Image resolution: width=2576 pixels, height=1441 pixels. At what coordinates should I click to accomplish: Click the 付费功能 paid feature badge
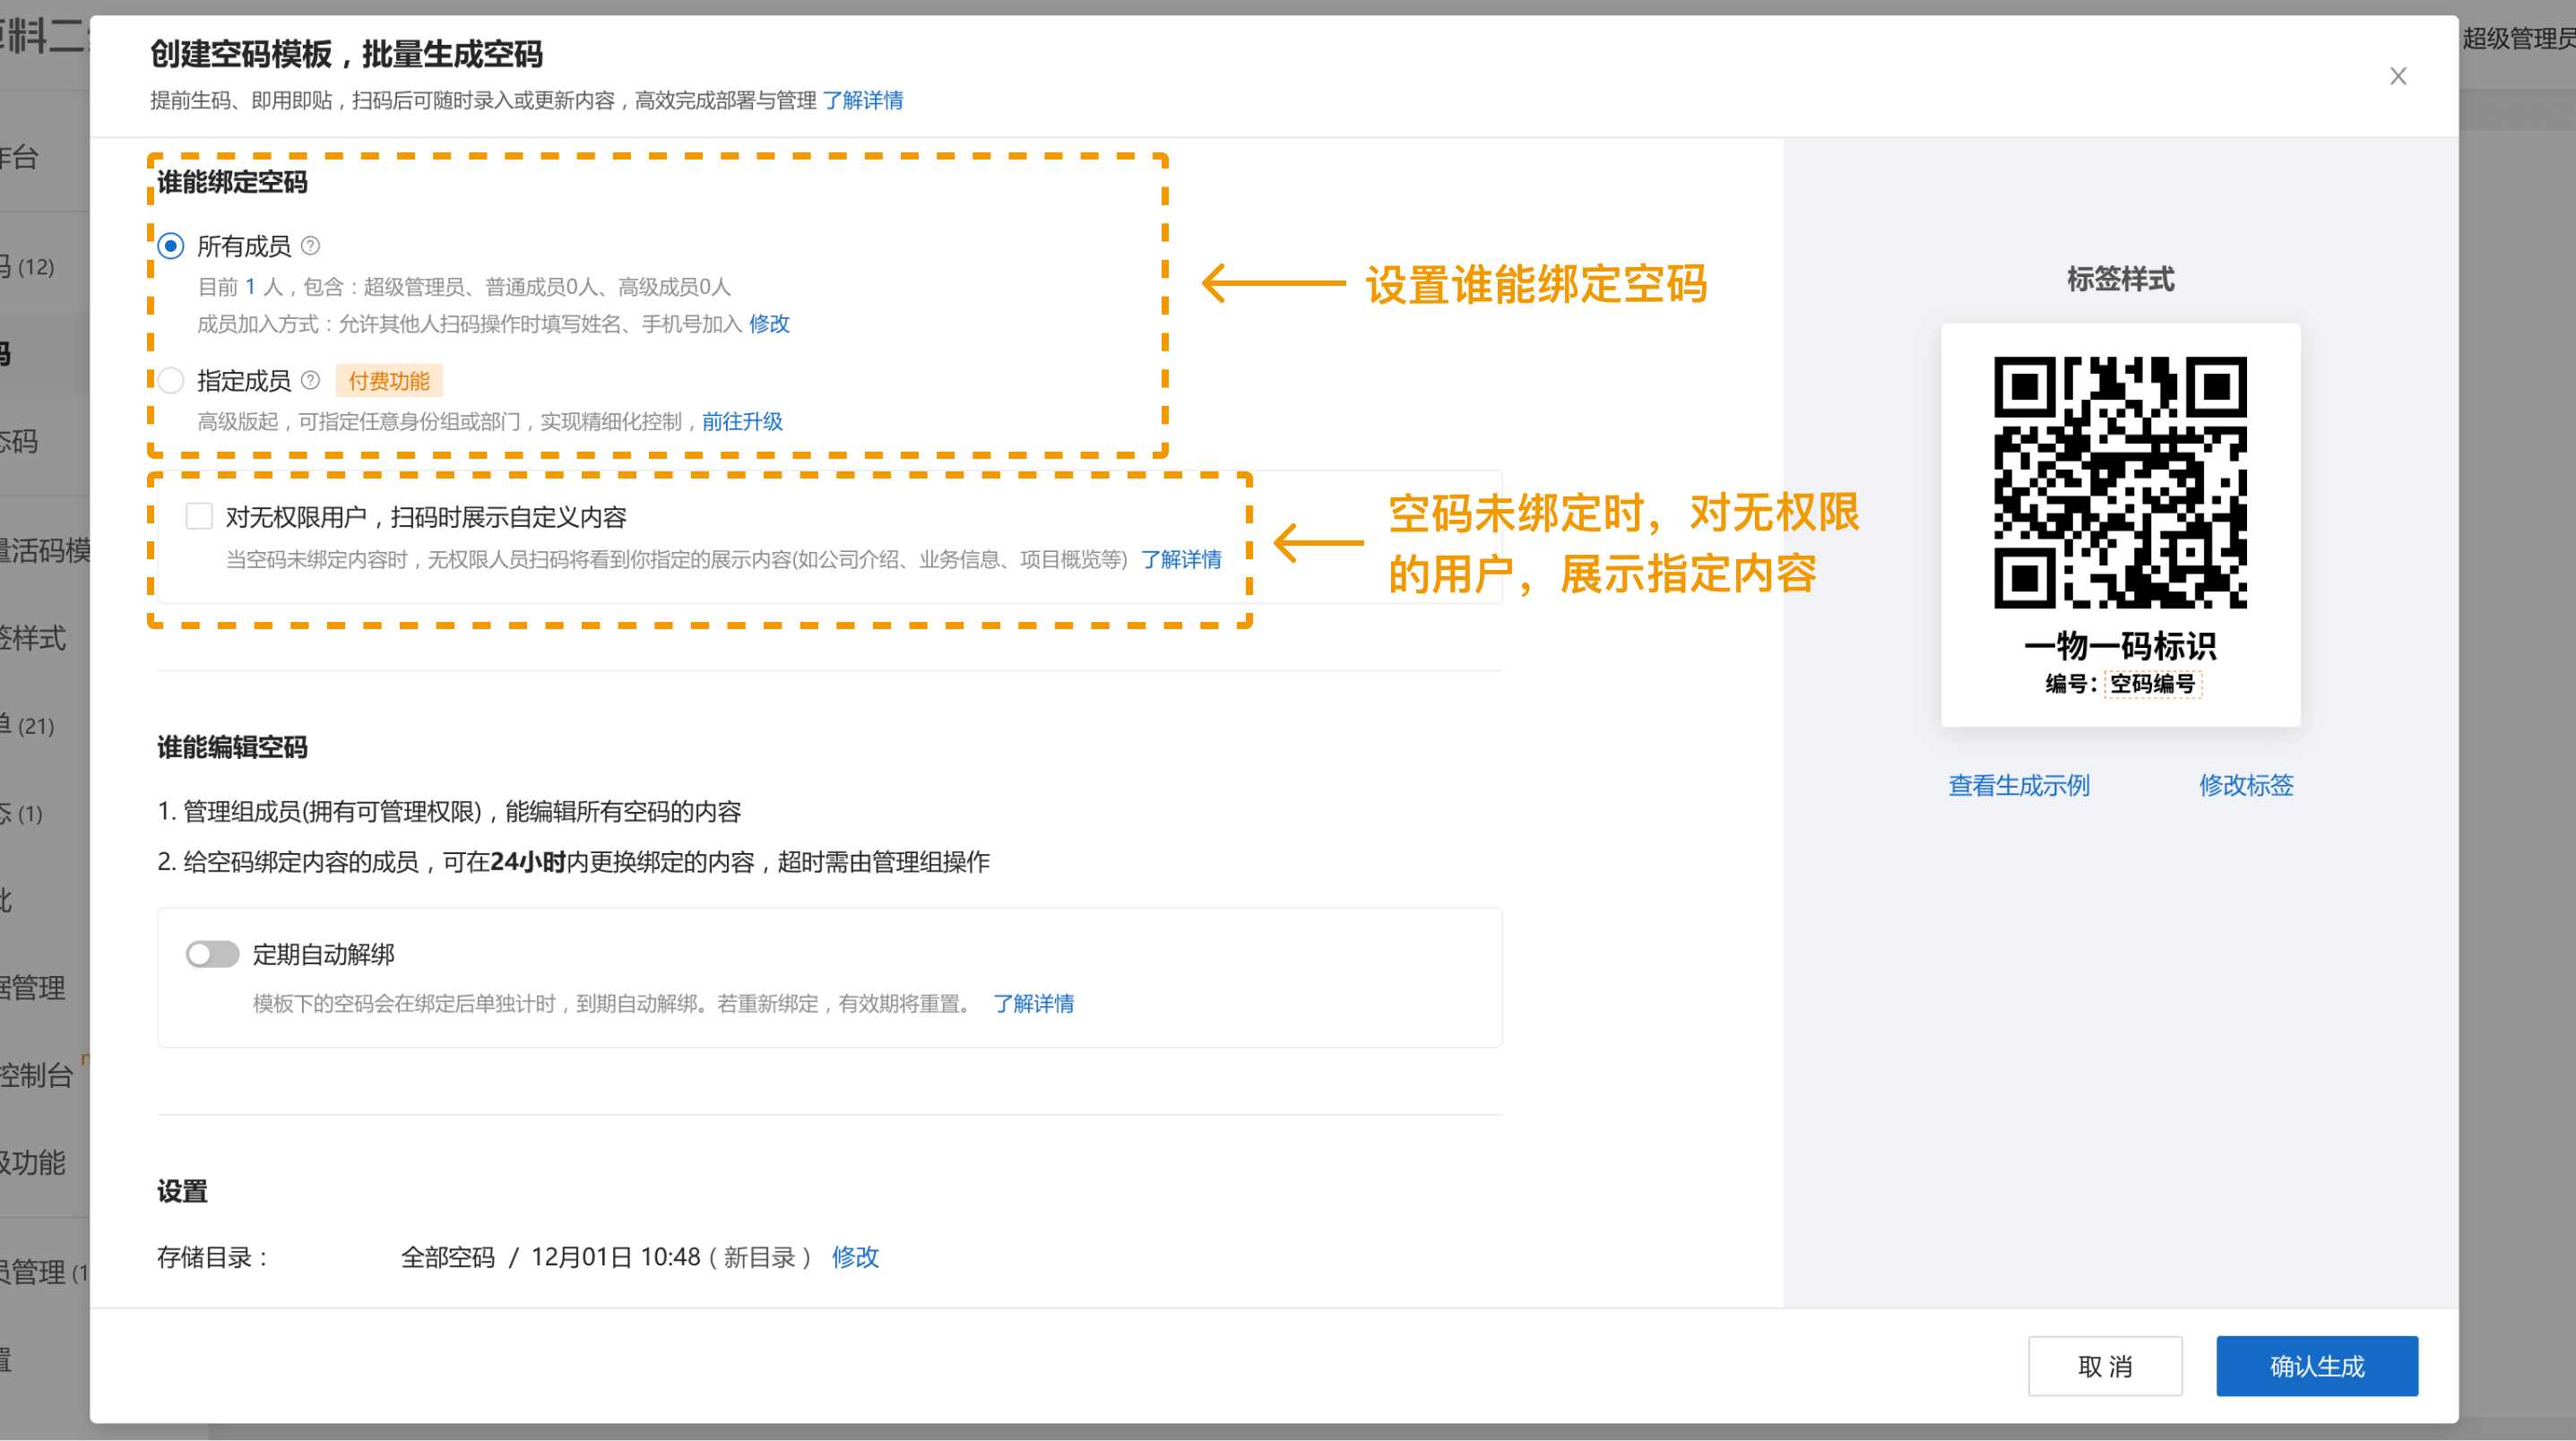(388, 381)
